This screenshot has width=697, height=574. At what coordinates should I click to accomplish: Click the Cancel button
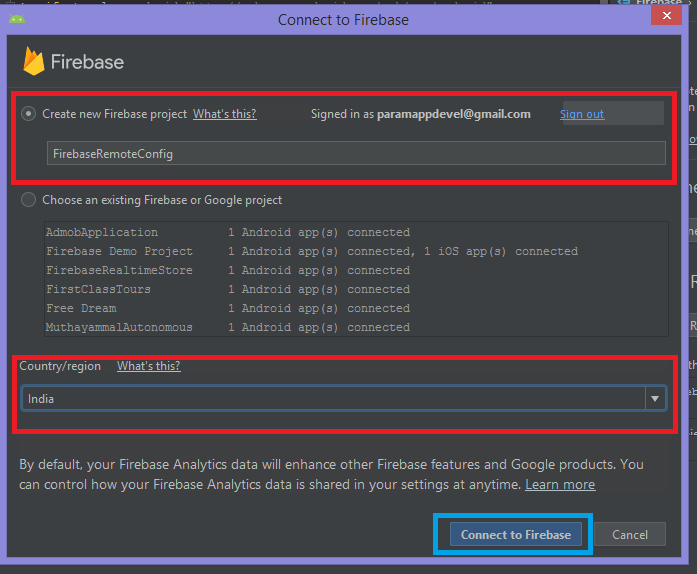coord(630,534)
